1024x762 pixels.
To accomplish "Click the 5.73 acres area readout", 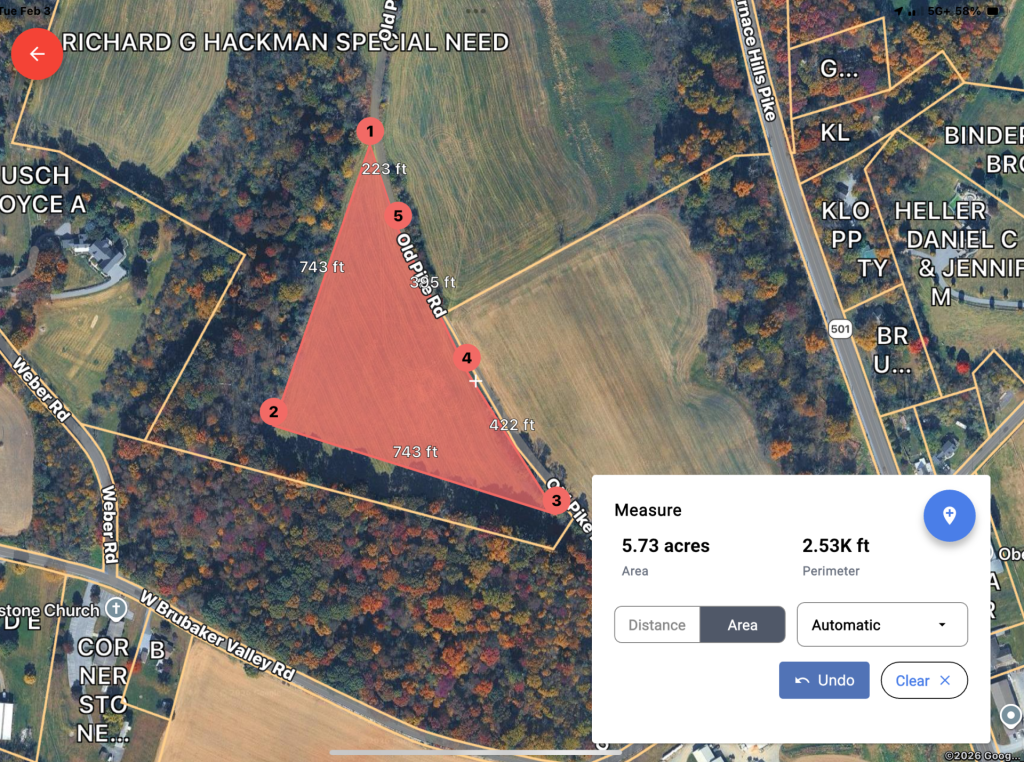I will tap(665, 546).
